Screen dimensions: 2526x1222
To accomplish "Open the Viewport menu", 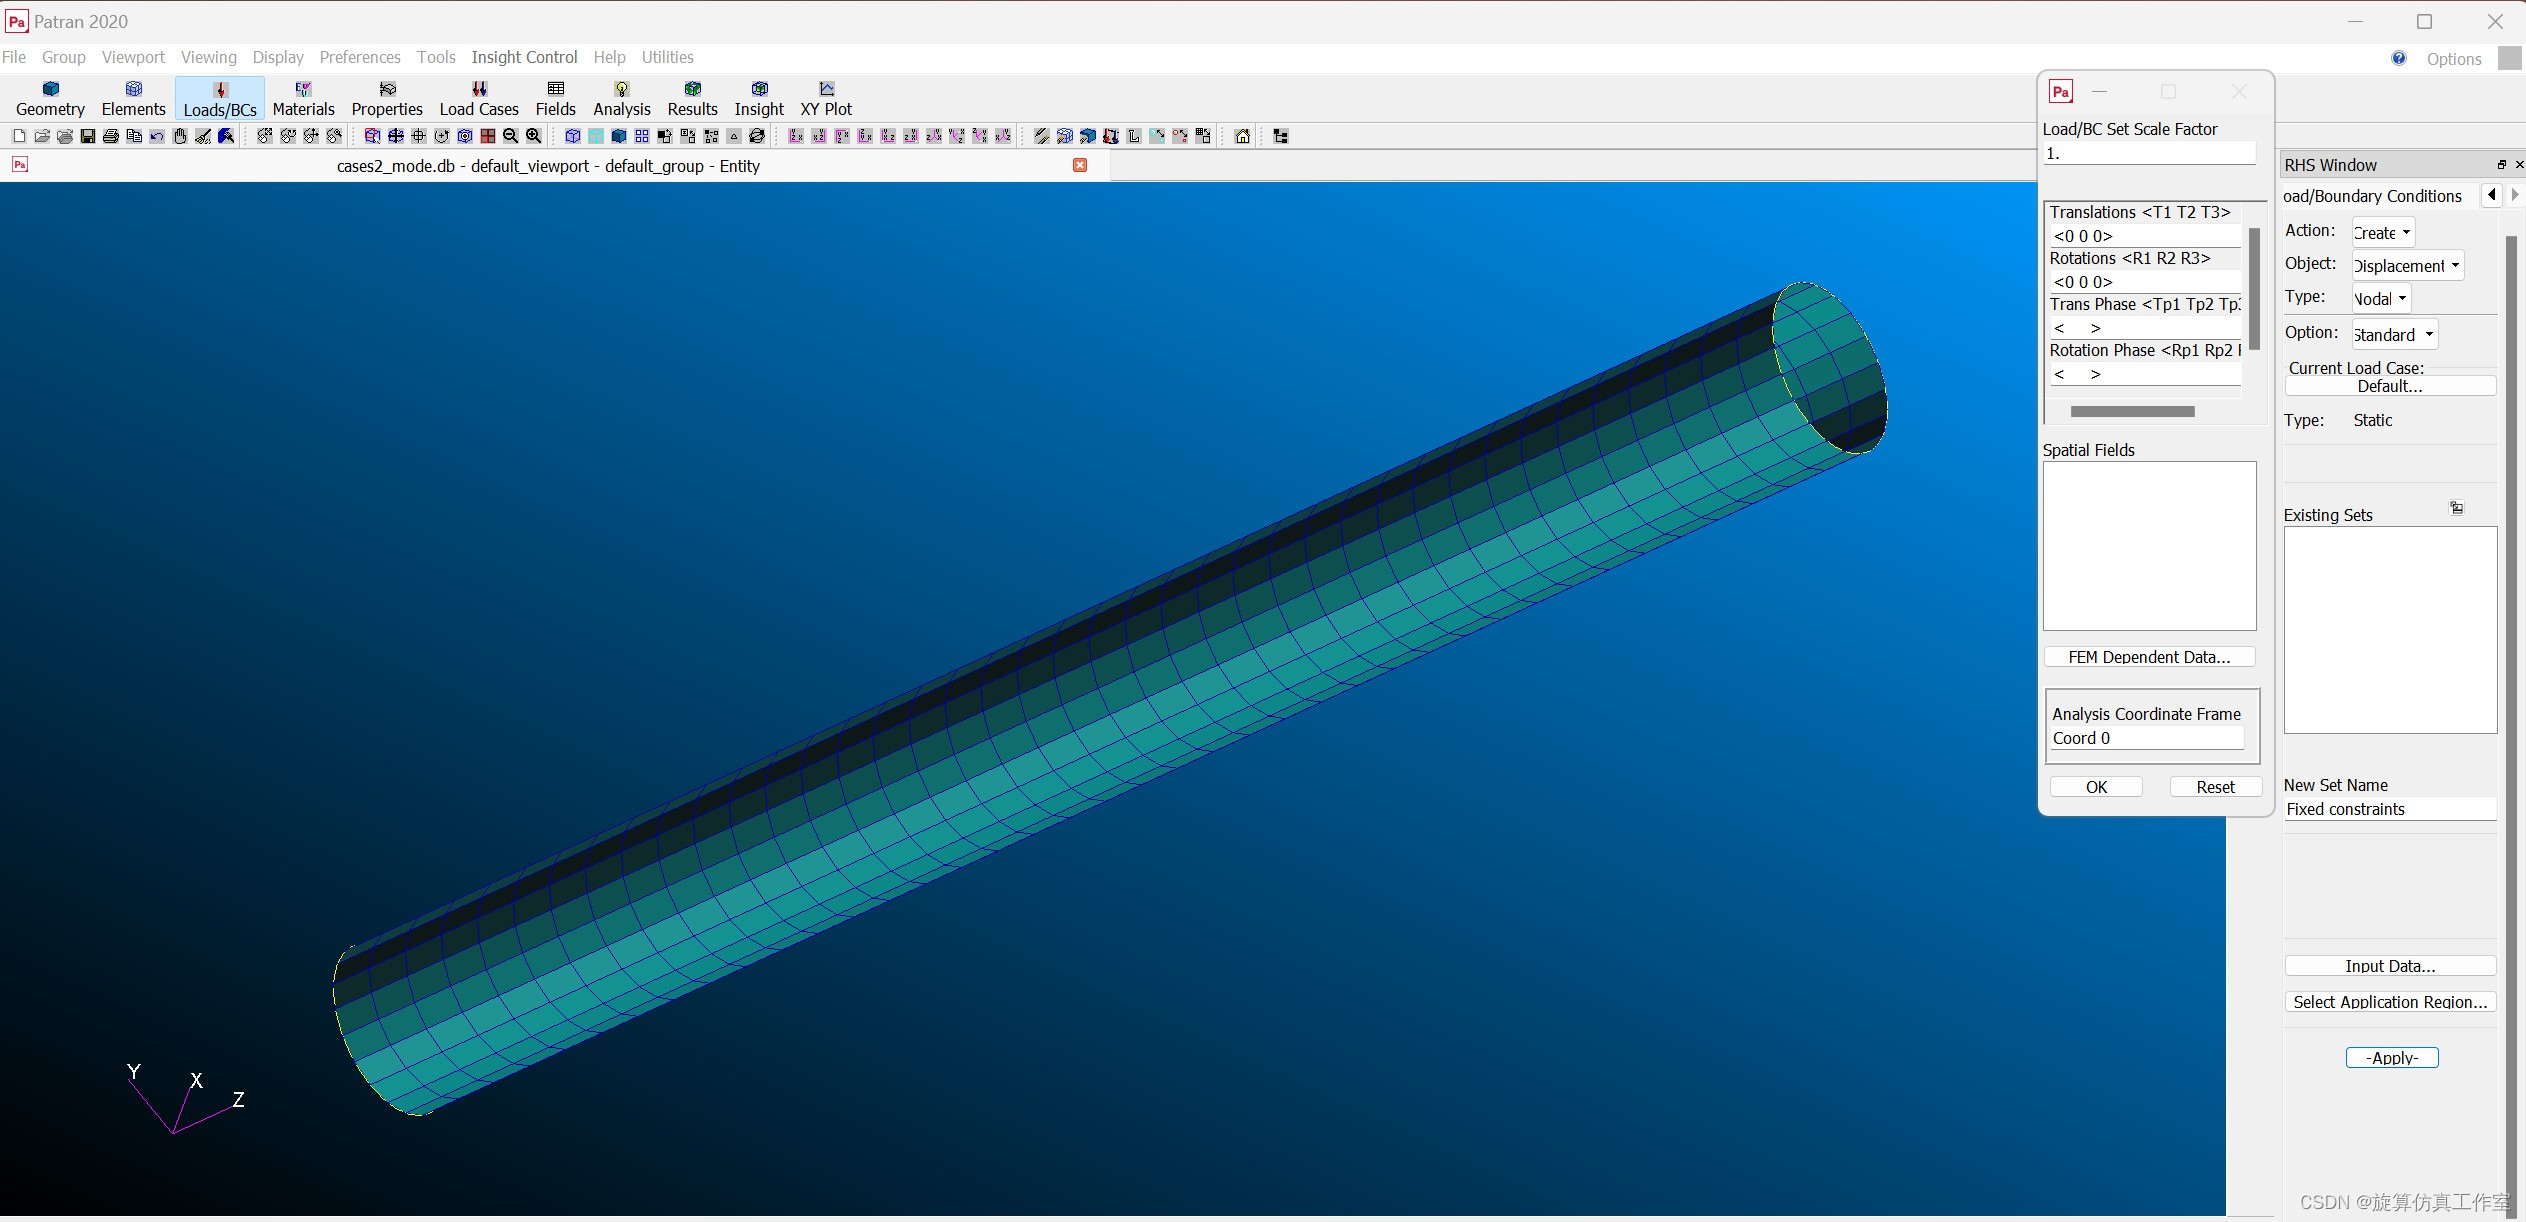I will point(133,57).
